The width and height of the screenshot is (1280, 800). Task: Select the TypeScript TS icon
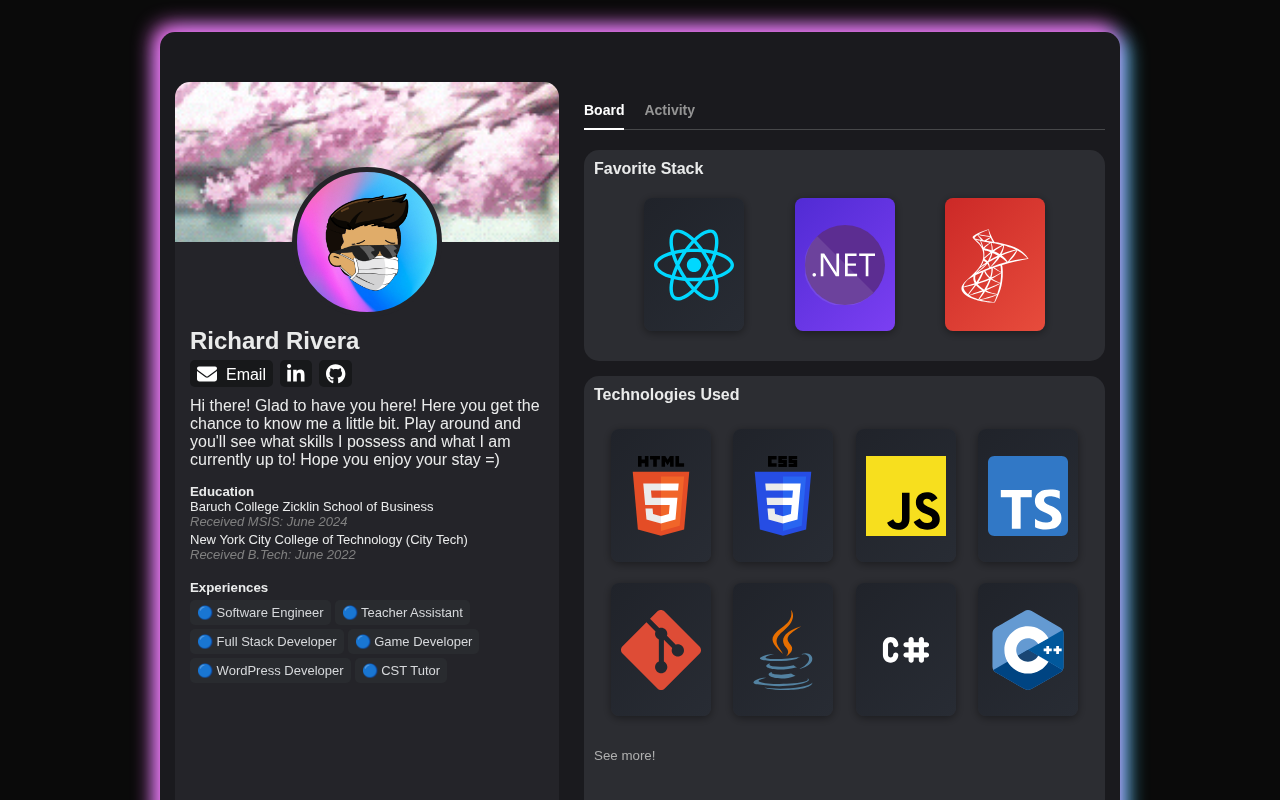coord(1028,496)
